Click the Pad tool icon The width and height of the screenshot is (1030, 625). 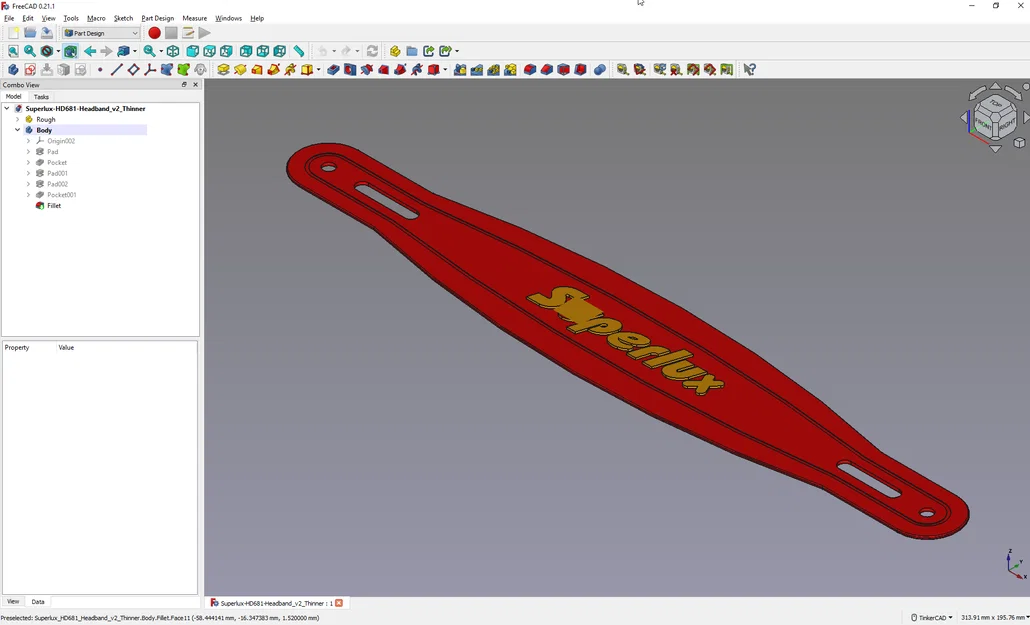(223, 70)
